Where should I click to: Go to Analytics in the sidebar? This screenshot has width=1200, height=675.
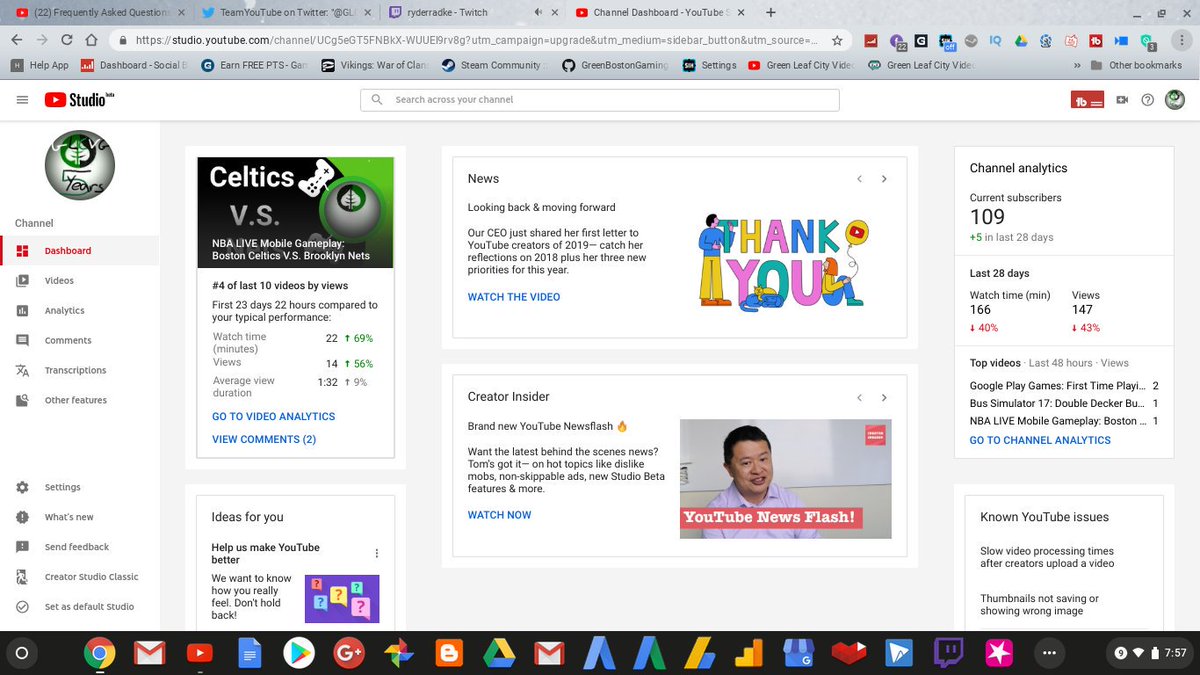click(x=79, y=311)
